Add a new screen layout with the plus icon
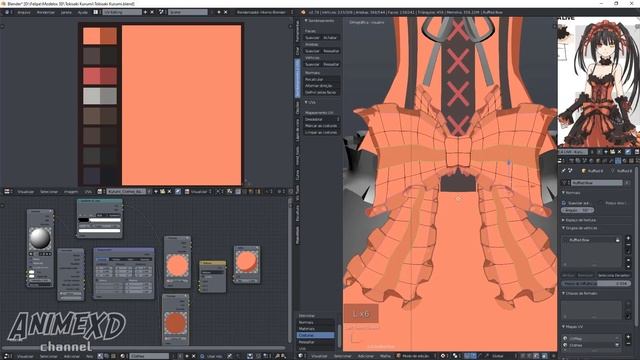This screenshot has width=640, height=360. tap(145, 12)
